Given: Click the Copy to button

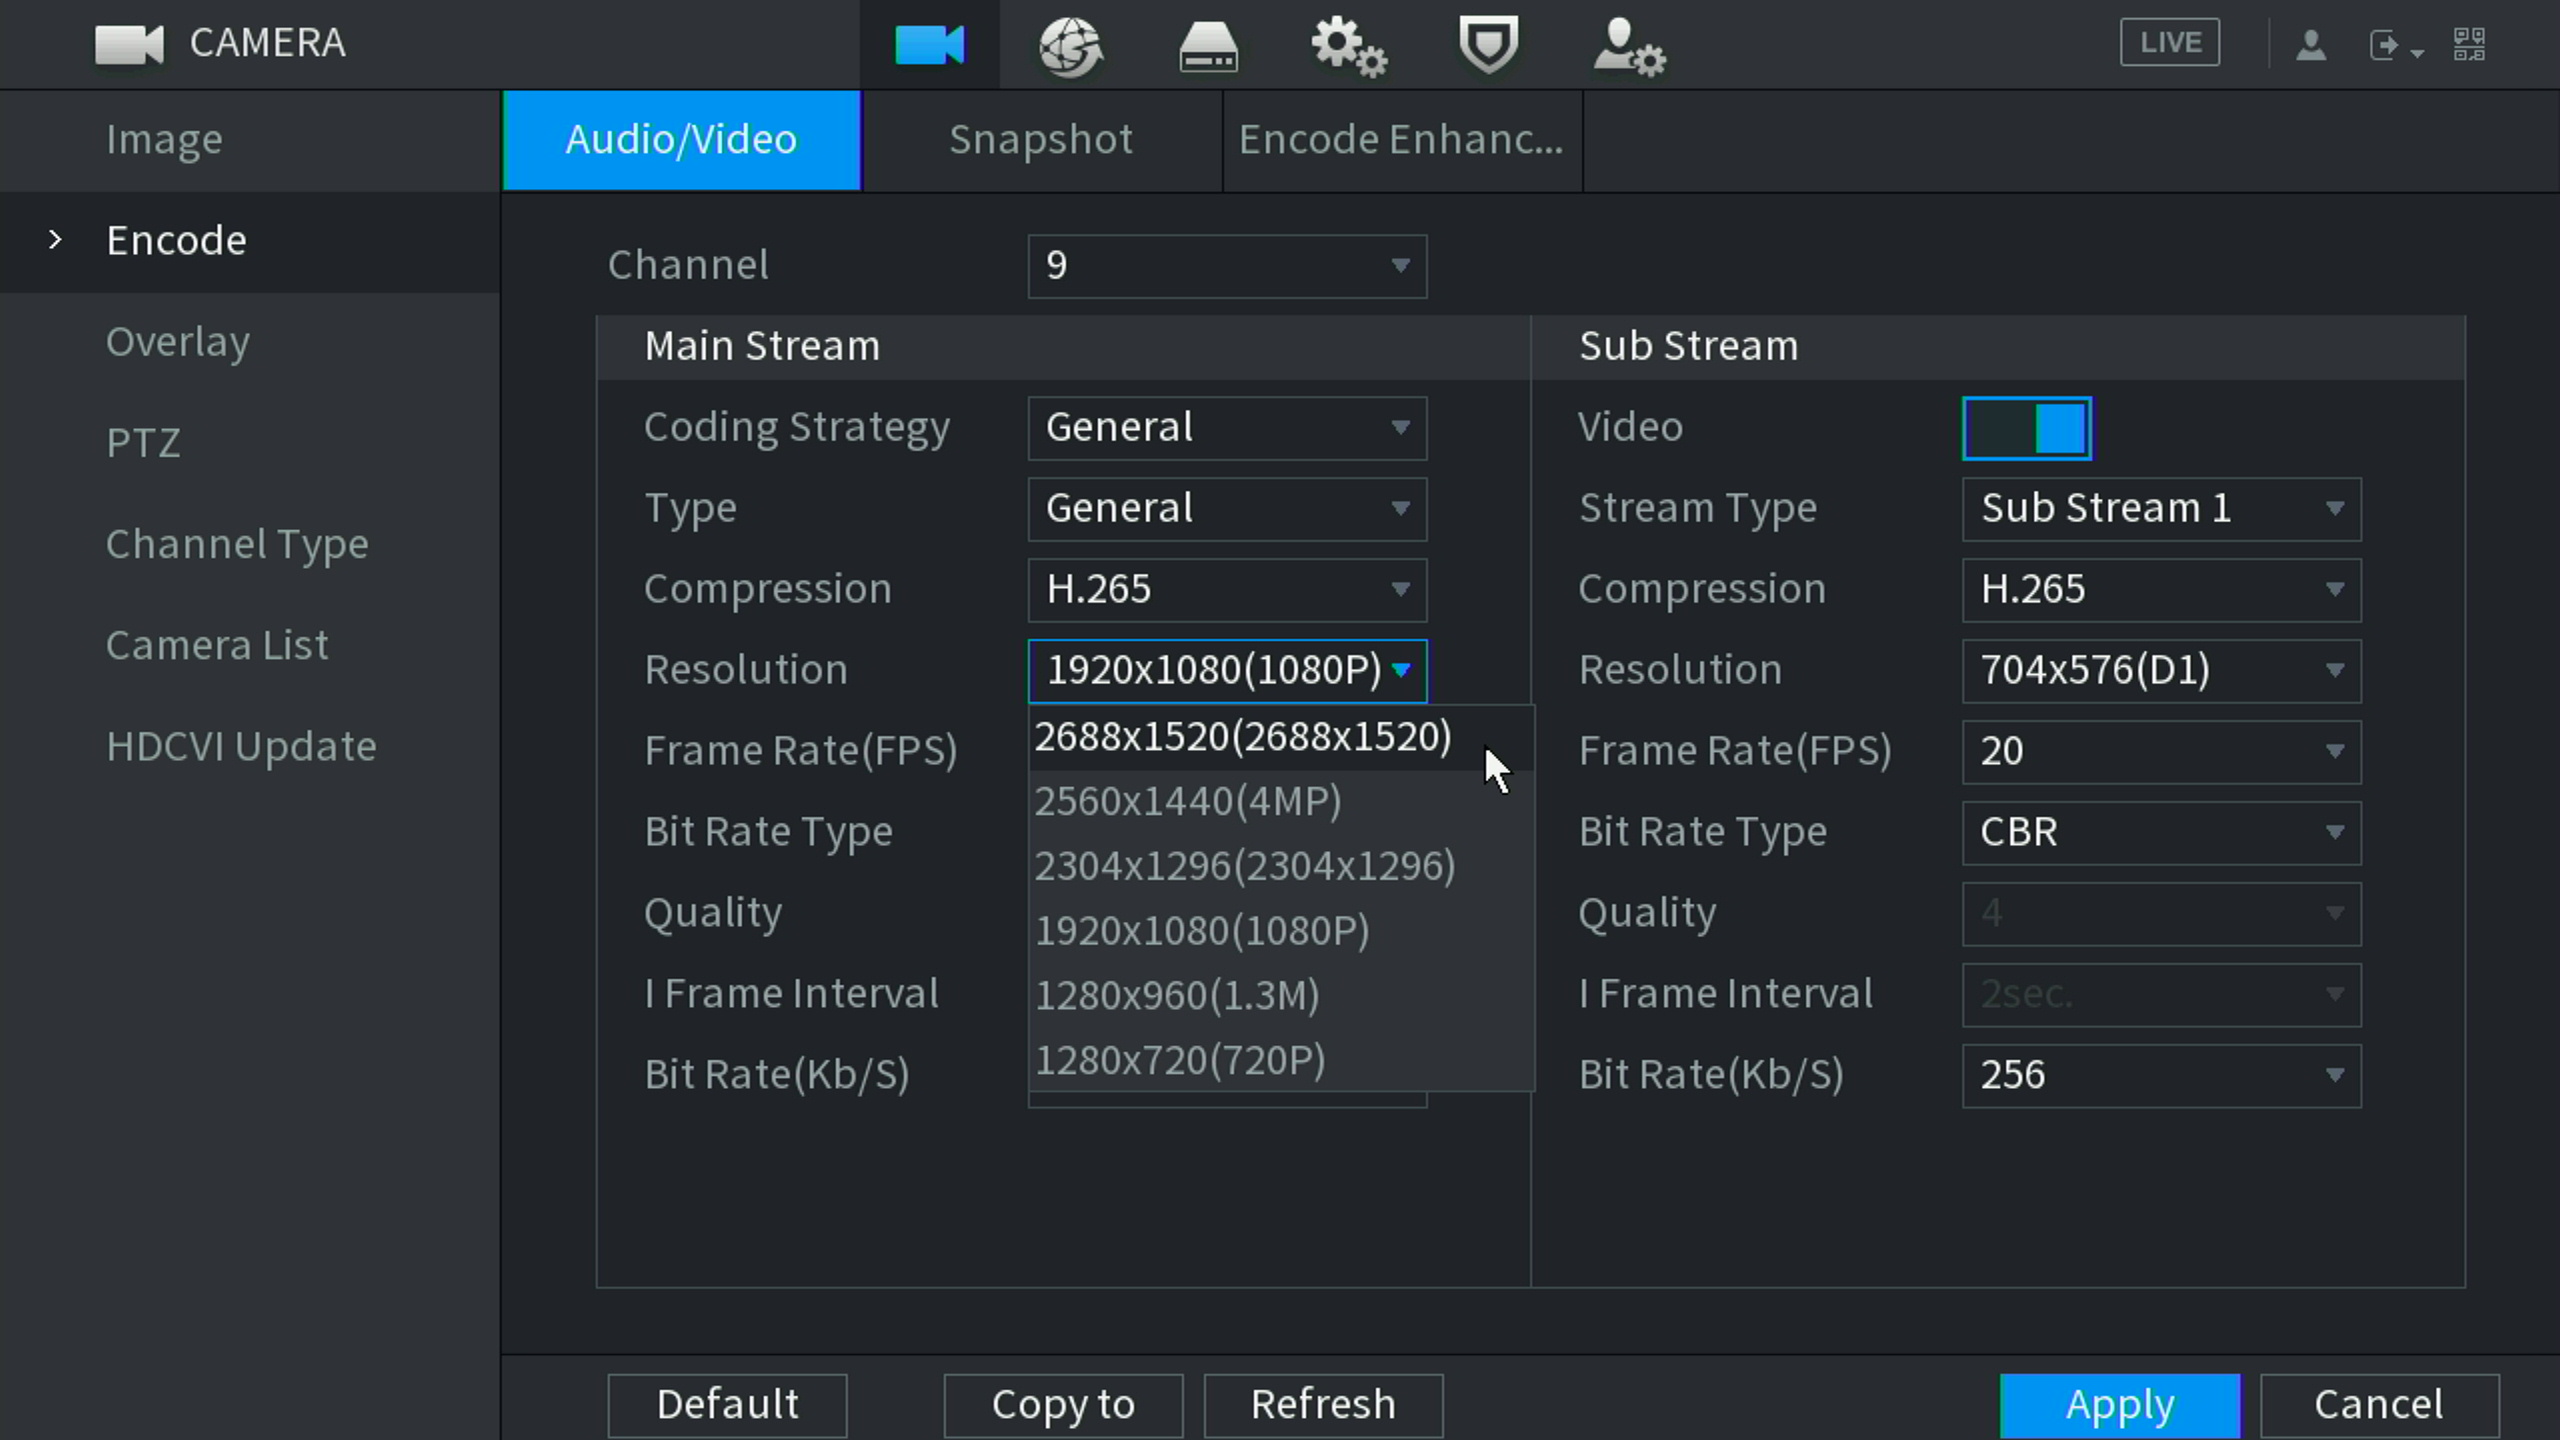Looking at the screenshot, I should tap(1063, 1404).
